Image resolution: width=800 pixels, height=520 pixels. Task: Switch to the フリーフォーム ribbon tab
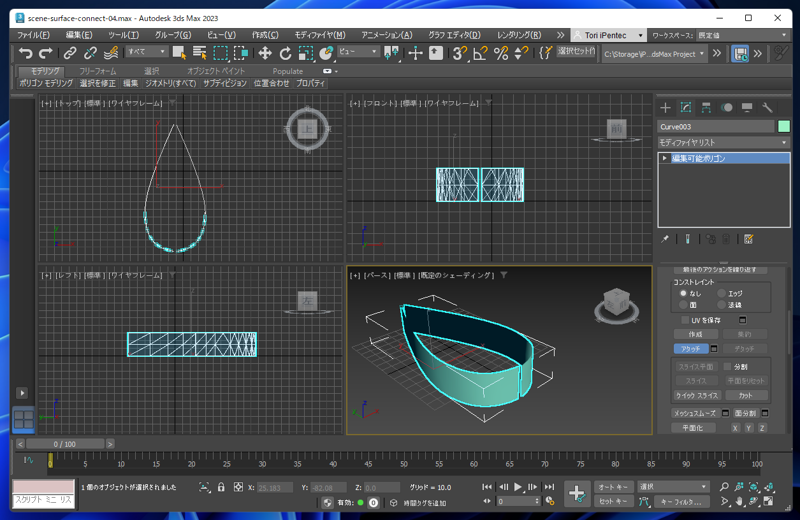point(97,71)
